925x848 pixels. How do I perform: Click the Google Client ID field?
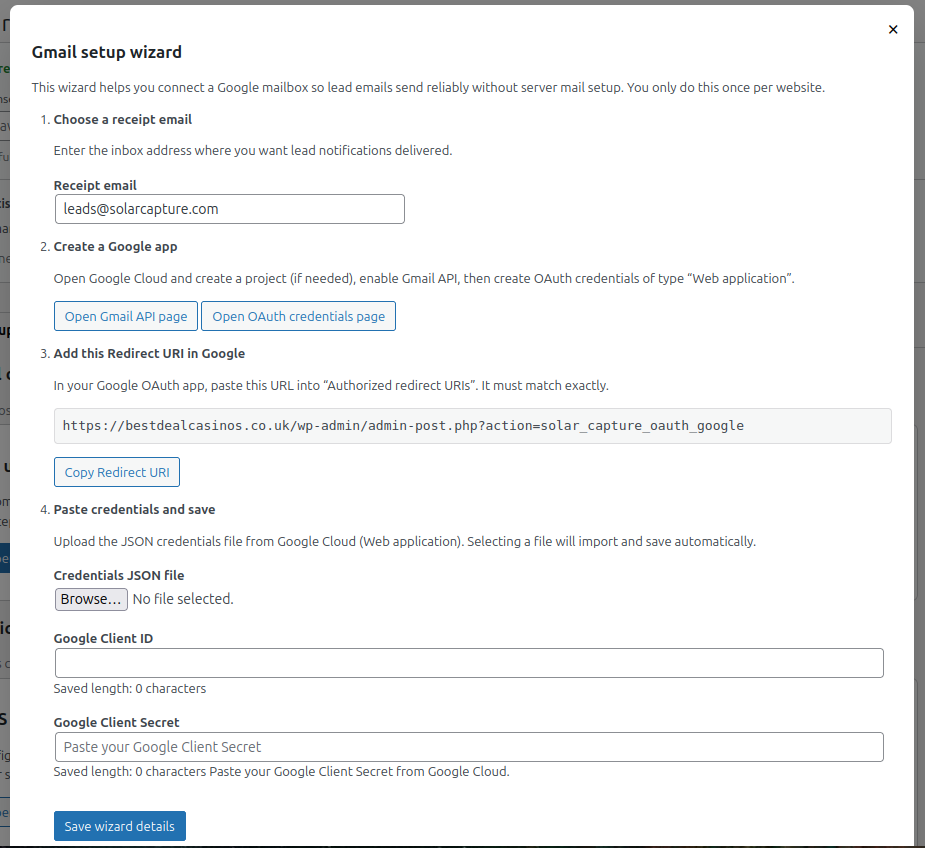click(x=469, y=663)
